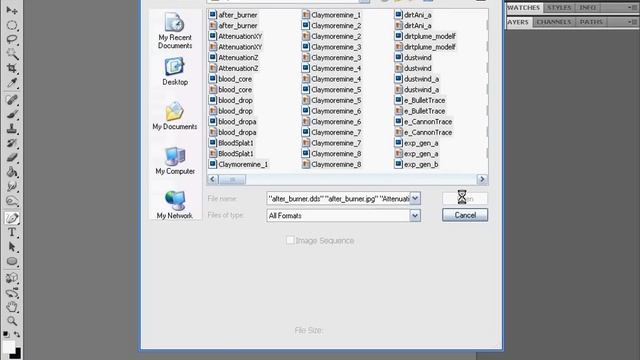Image resolution: width=640 pixels, height=360 pixels.
Task: Select the History Brush tool
Action: click(x=12, y=143)
